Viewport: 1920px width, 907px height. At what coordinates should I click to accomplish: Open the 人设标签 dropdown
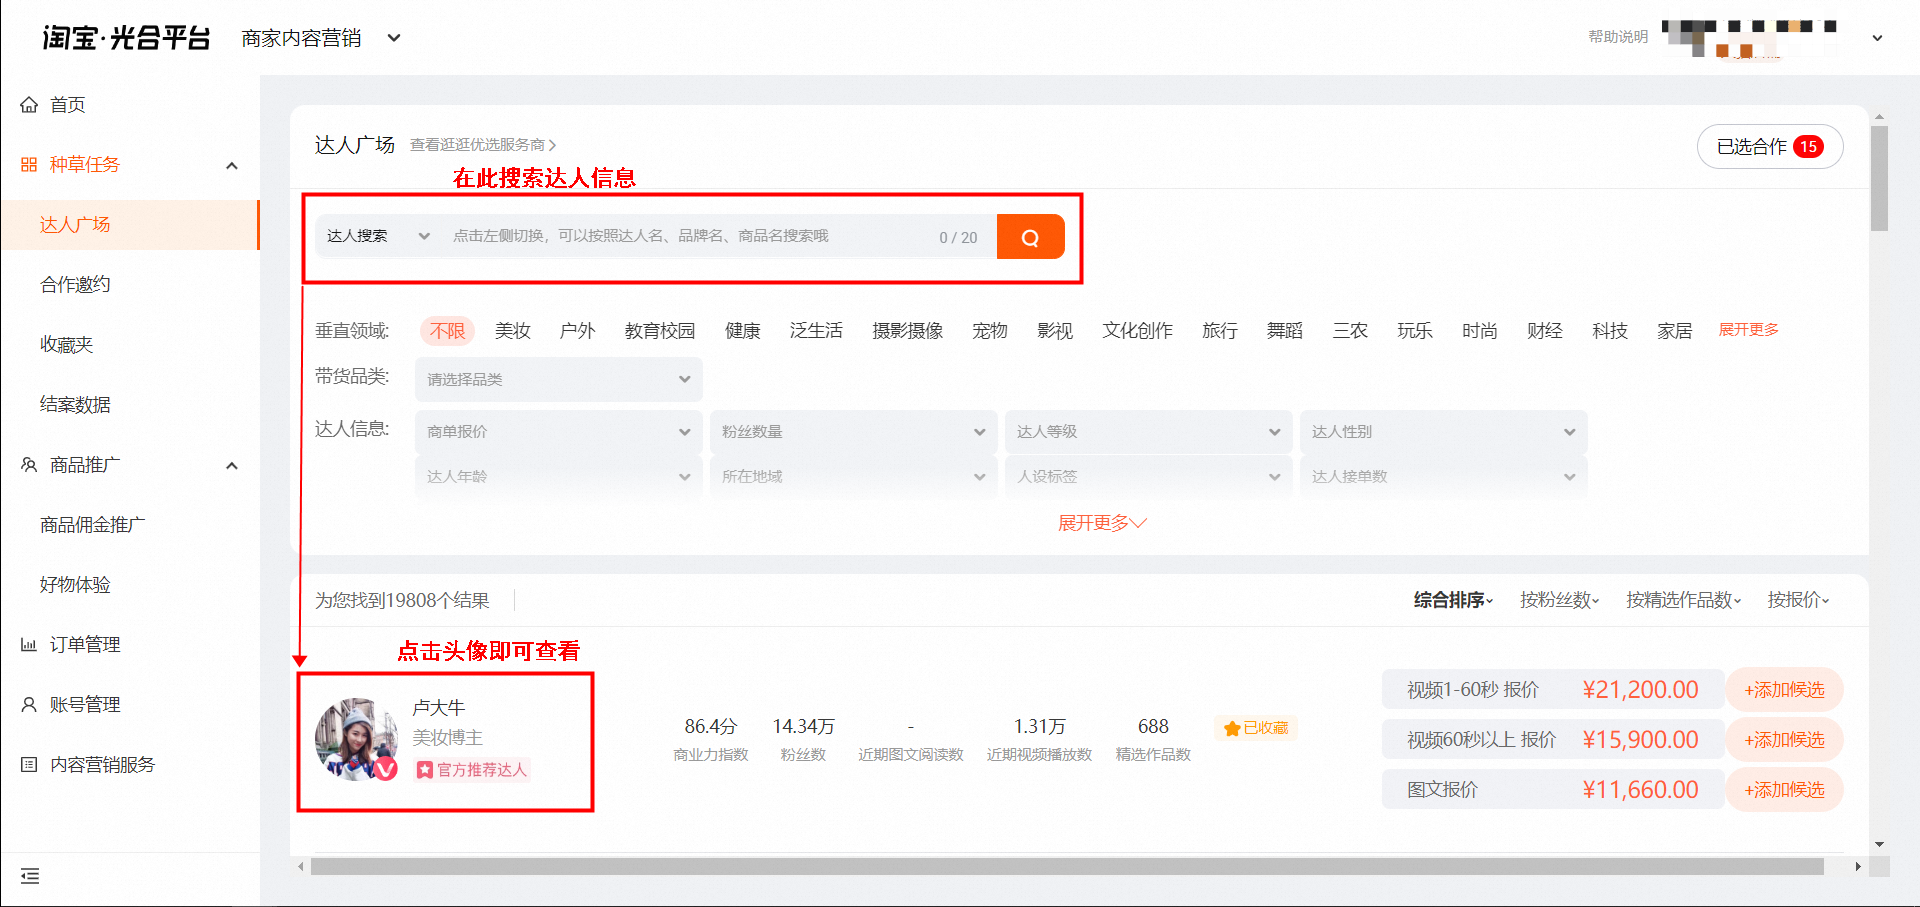[x=1148, y=476]
